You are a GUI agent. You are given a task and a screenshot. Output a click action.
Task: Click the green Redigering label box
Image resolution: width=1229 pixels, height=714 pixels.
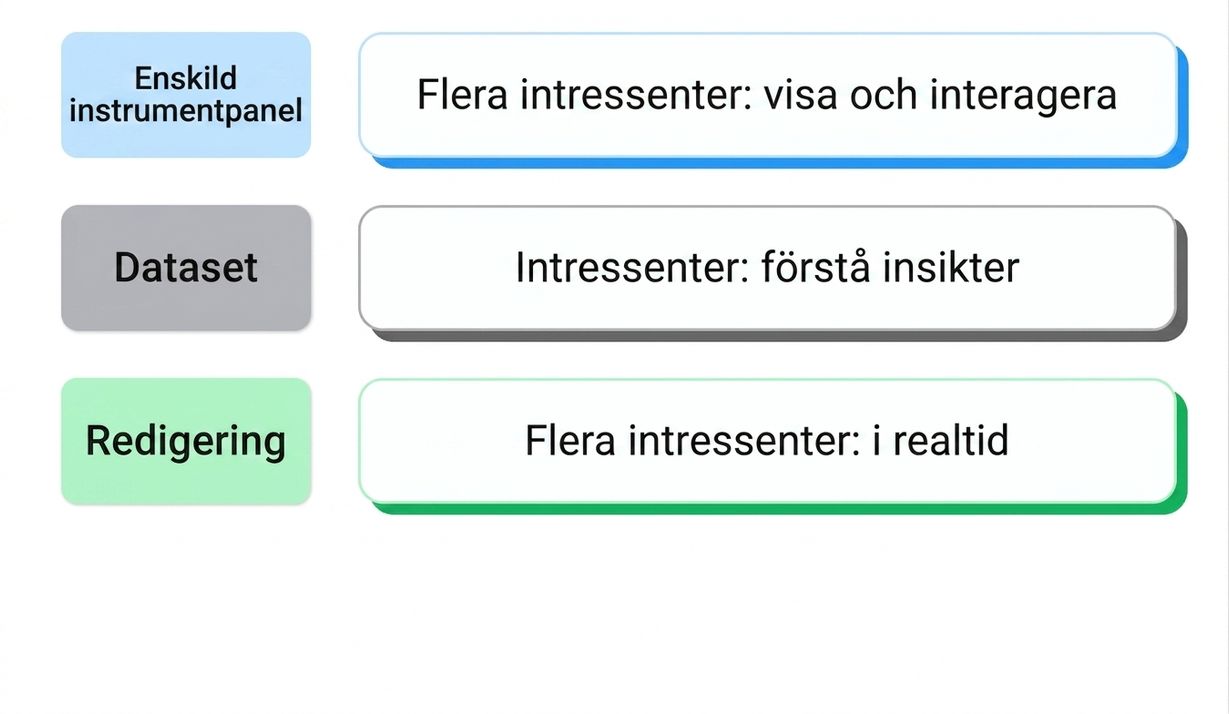pyautogui.click(x=186, y=441)
